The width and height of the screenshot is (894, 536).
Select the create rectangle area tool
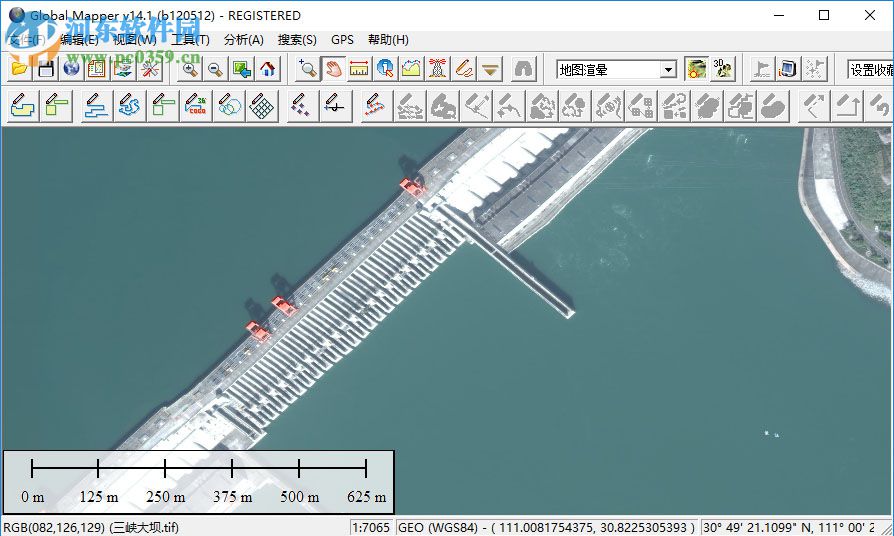[56, 105]
